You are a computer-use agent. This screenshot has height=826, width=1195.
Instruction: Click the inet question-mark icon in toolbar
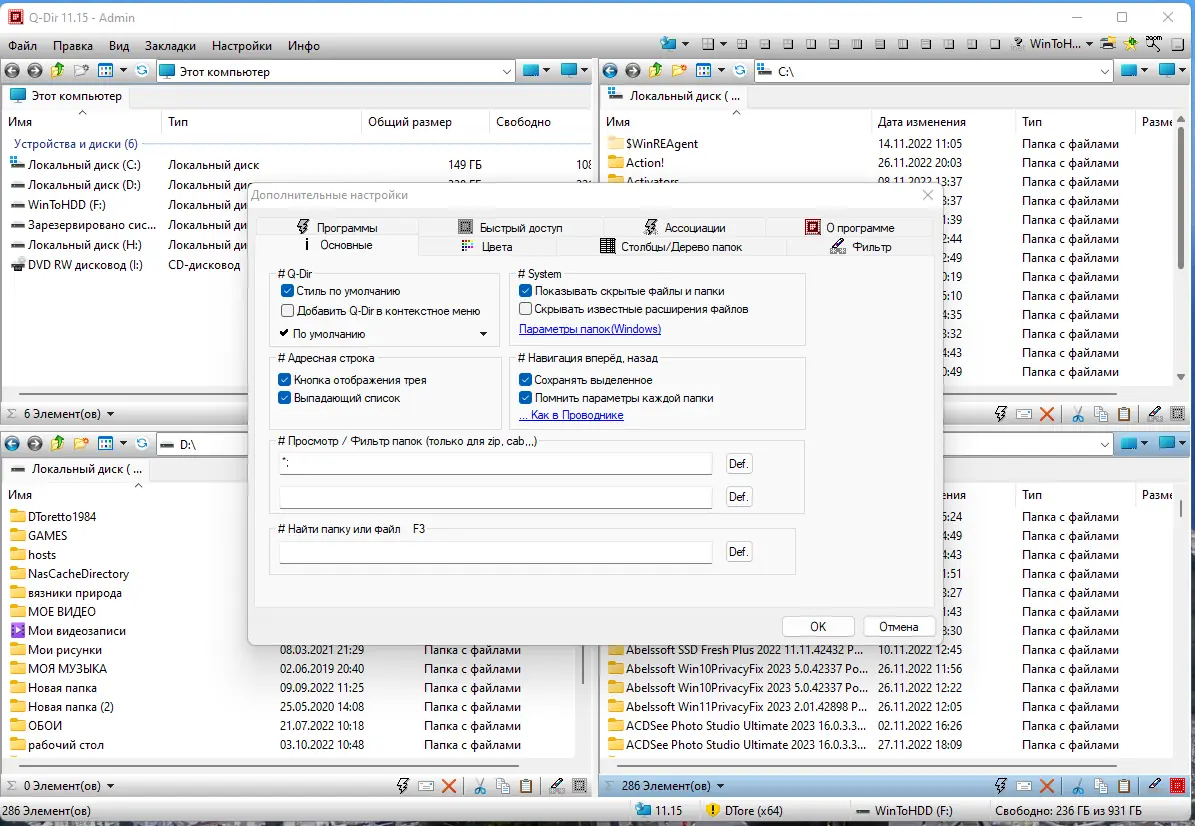click(x=1017, y=44)
